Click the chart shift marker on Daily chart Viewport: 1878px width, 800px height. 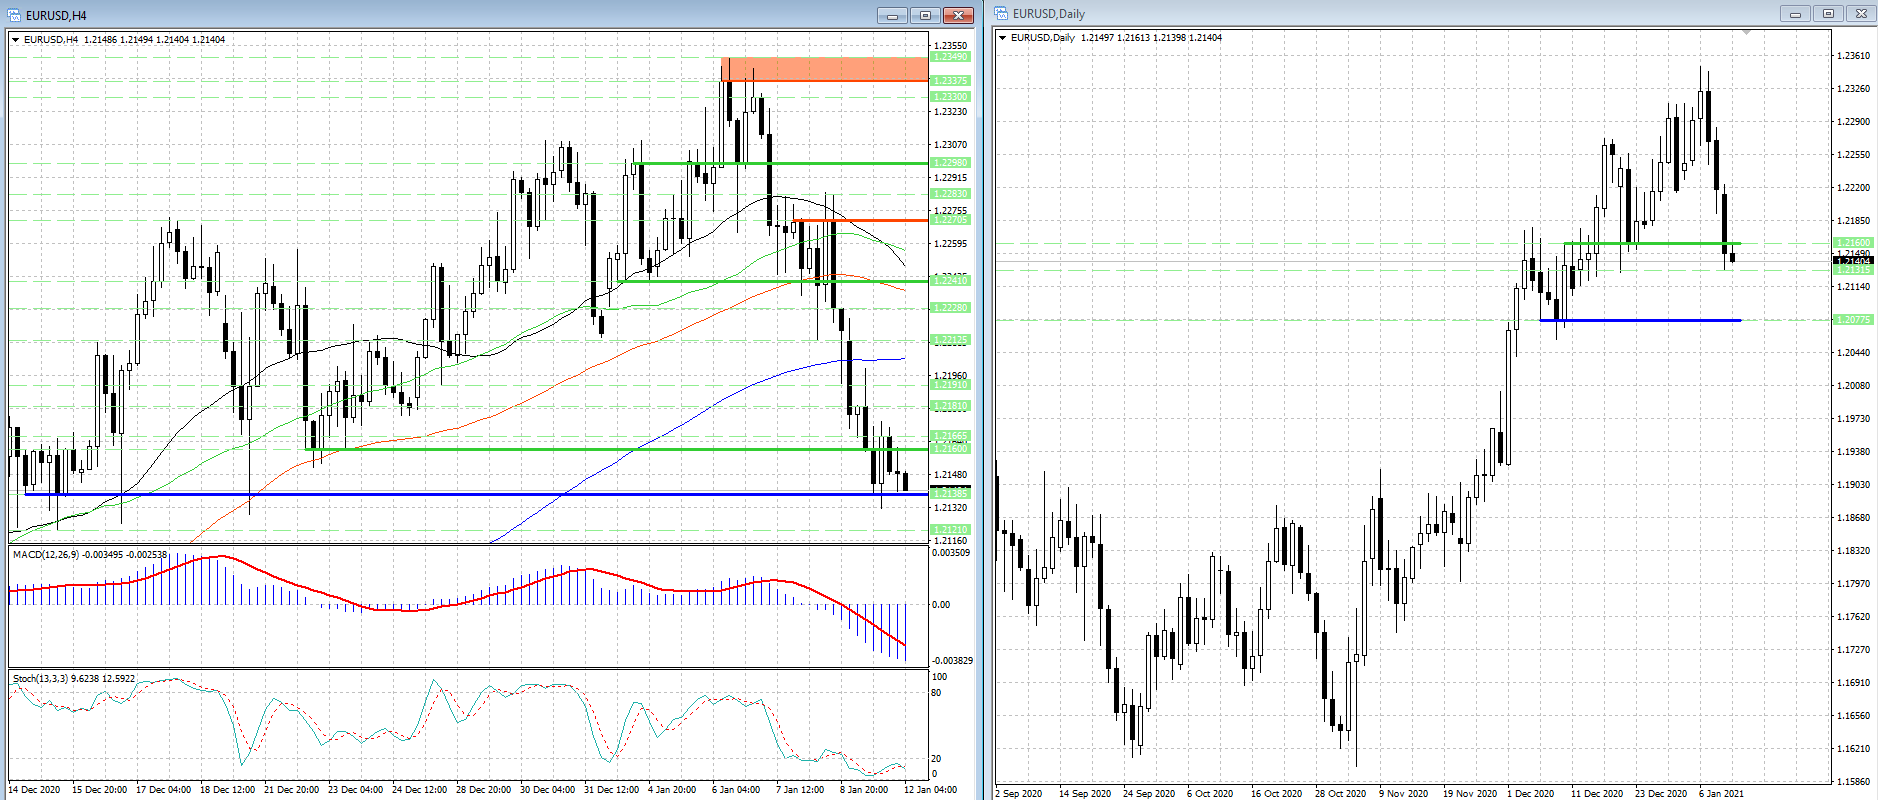tap(1746, 32)
